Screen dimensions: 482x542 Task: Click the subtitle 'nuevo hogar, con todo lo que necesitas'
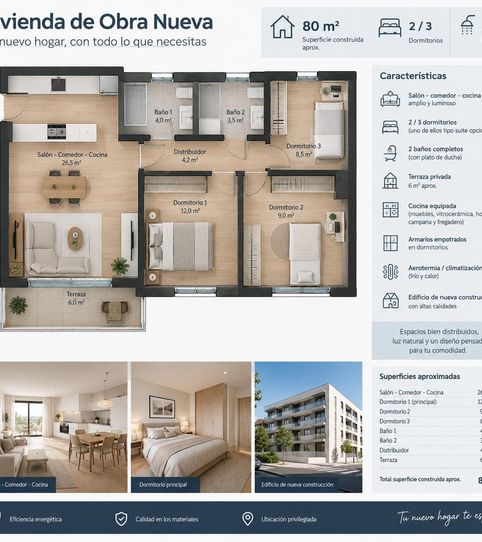103,41
